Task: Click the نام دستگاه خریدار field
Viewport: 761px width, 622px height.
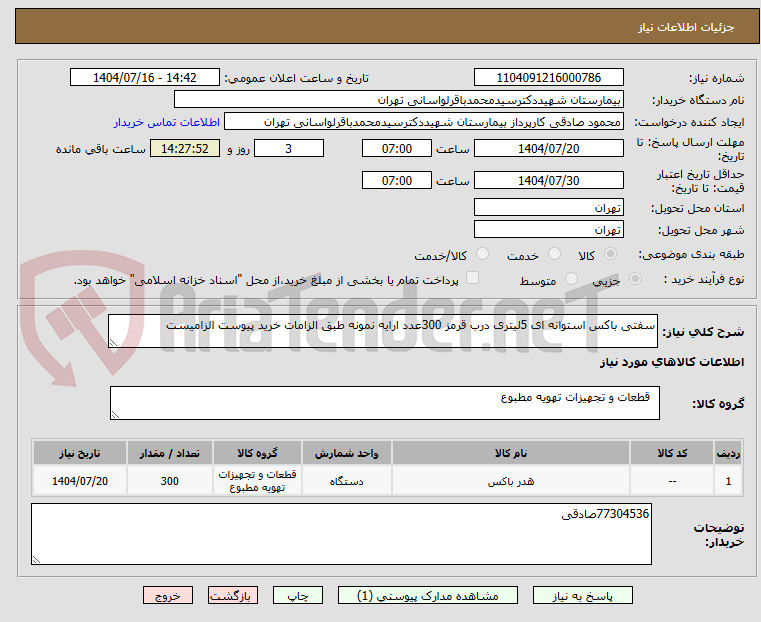Action: click(398, 100)
